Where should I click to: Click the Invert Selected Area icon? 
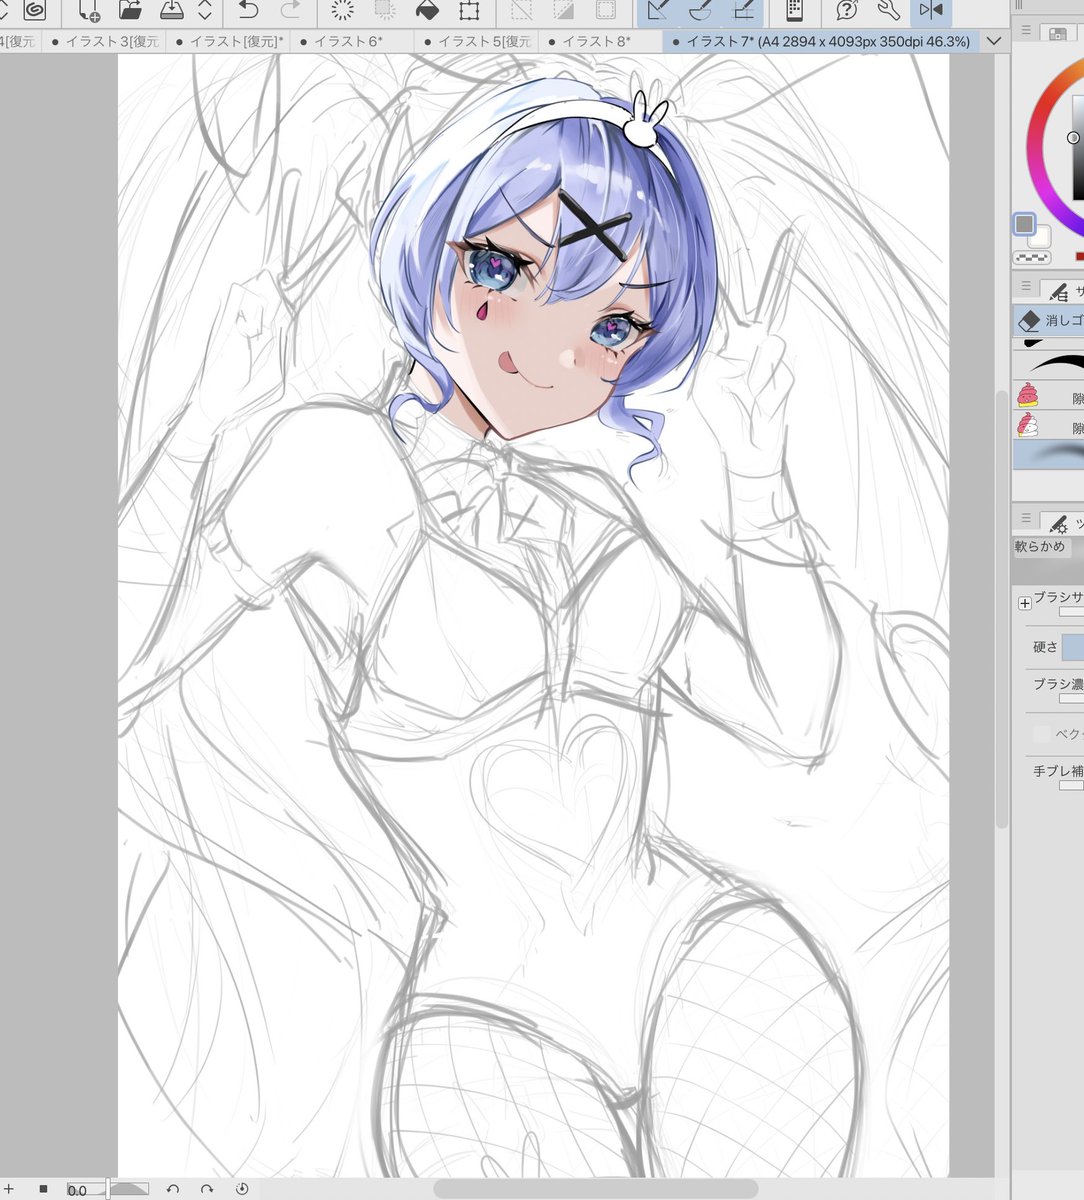(x=563, y=11)
